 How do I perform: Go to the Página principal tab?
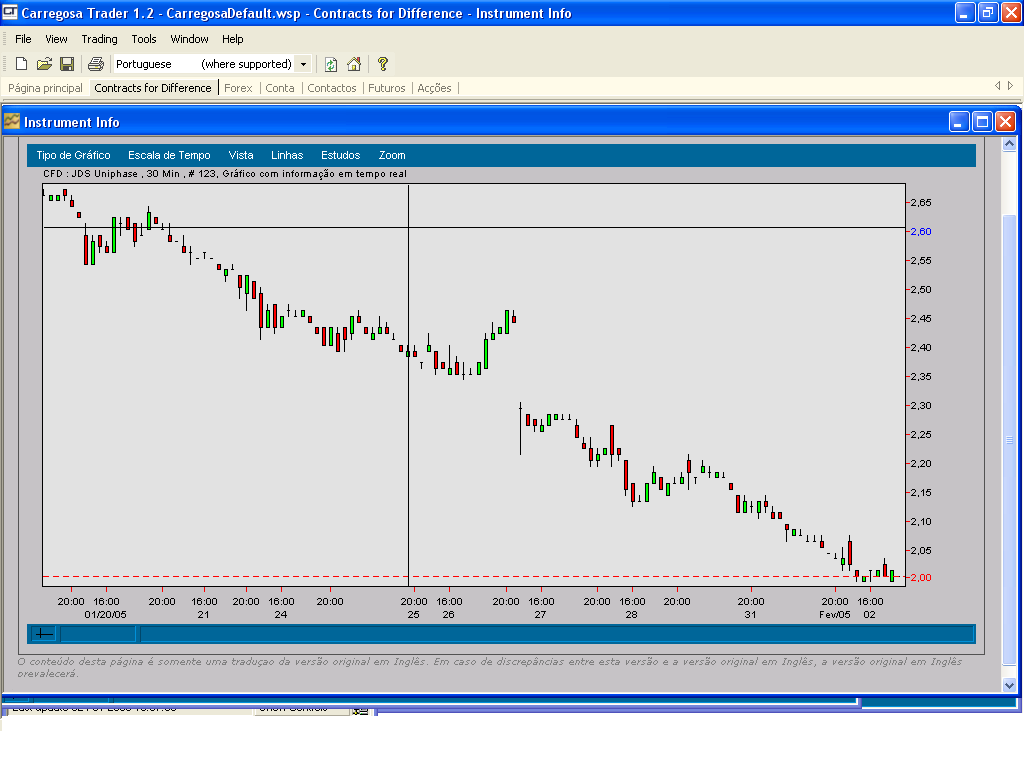tap(45, 88)
